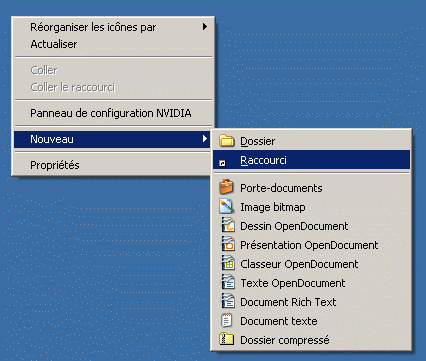Choose the Document texte entry label
The image size is (426, 361).
(279, 321)
